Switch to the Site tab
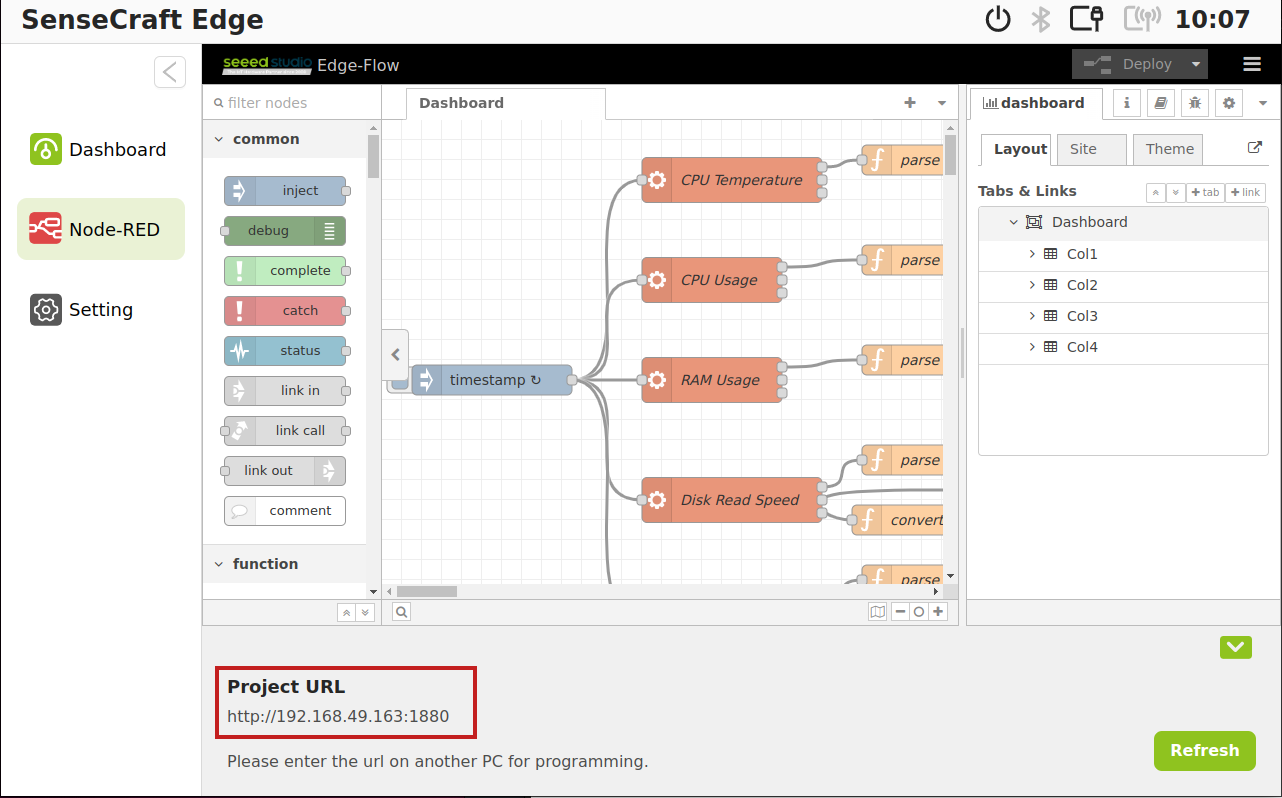 pos(1091,149)
